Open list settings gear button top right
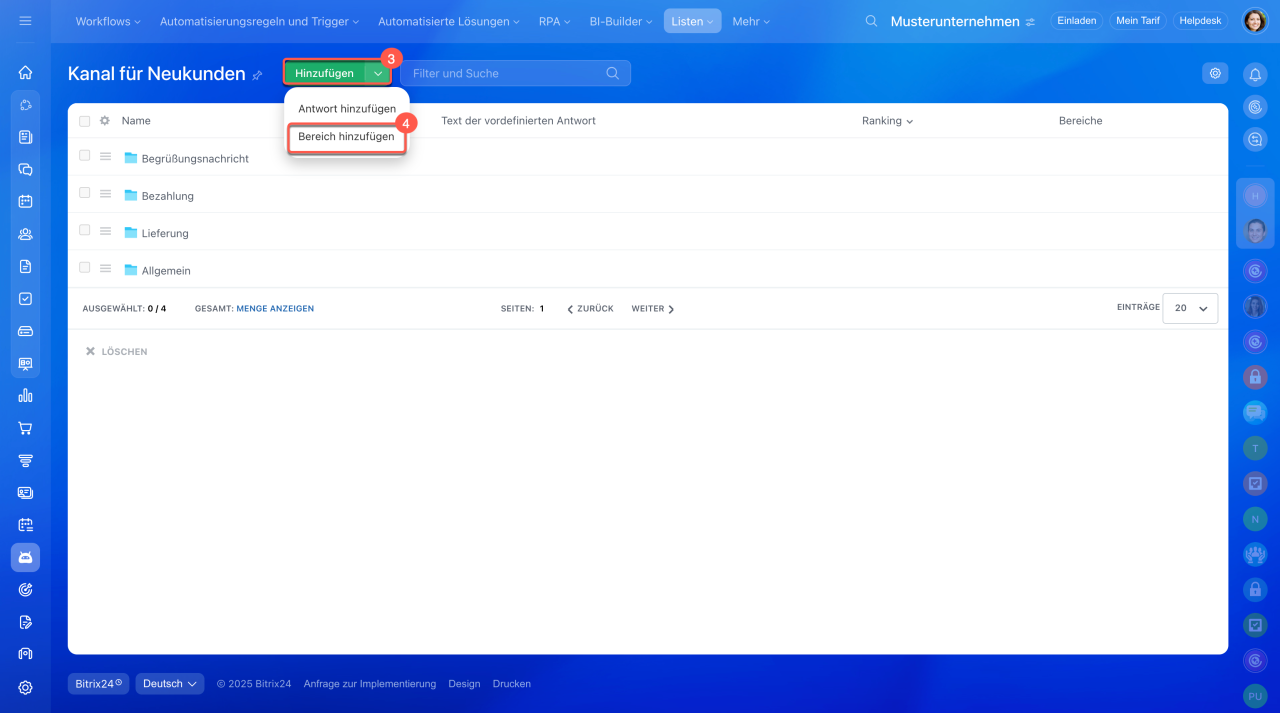Screen dimensions: 1280x713 tap(1215, 73)
